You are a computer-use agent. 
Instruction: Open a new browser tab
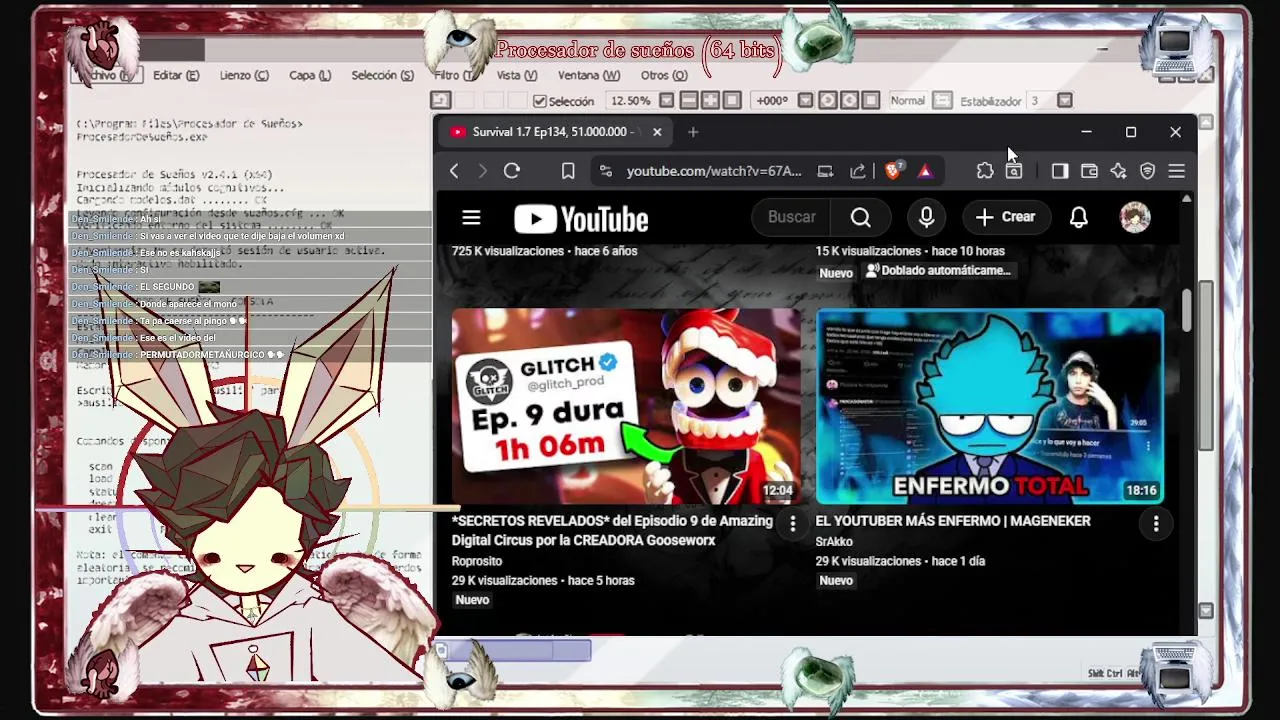(x=693, y=132)
